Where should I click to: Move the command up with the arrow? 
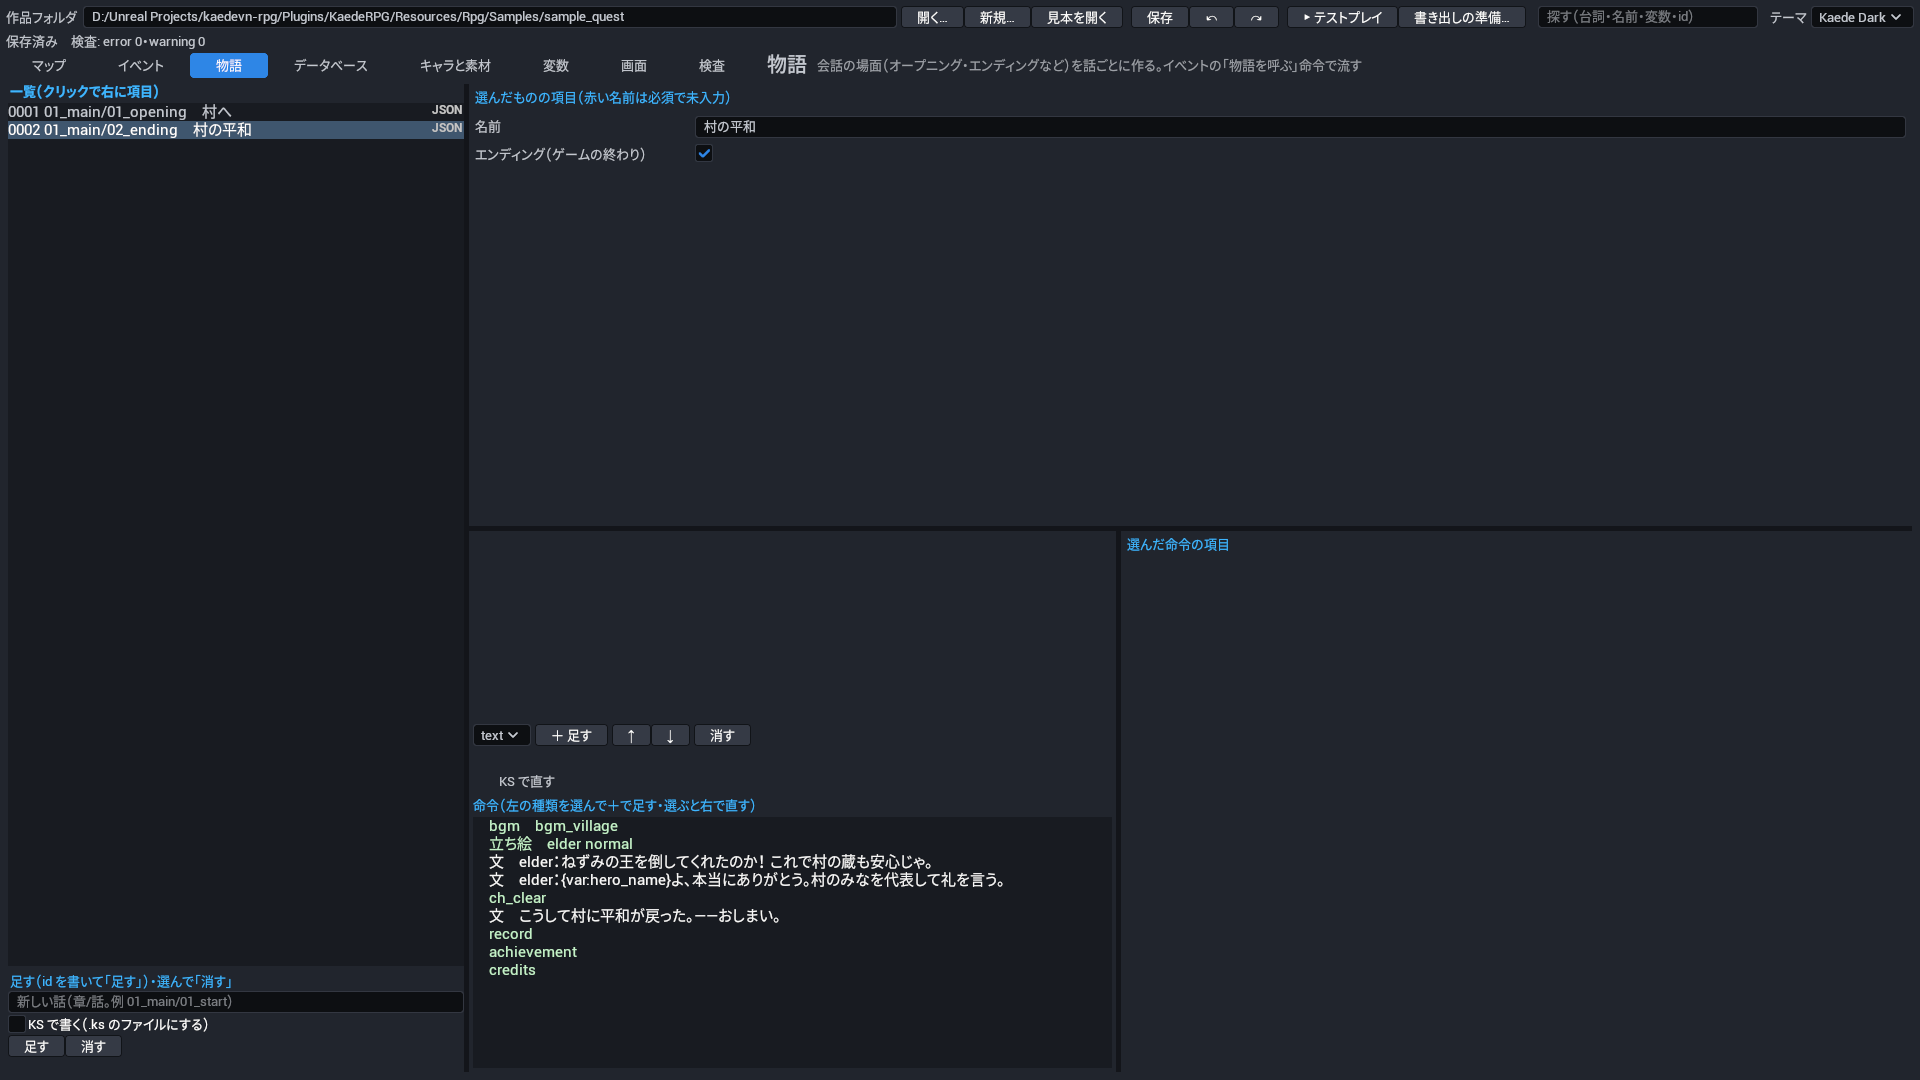(x=631, y=736)
